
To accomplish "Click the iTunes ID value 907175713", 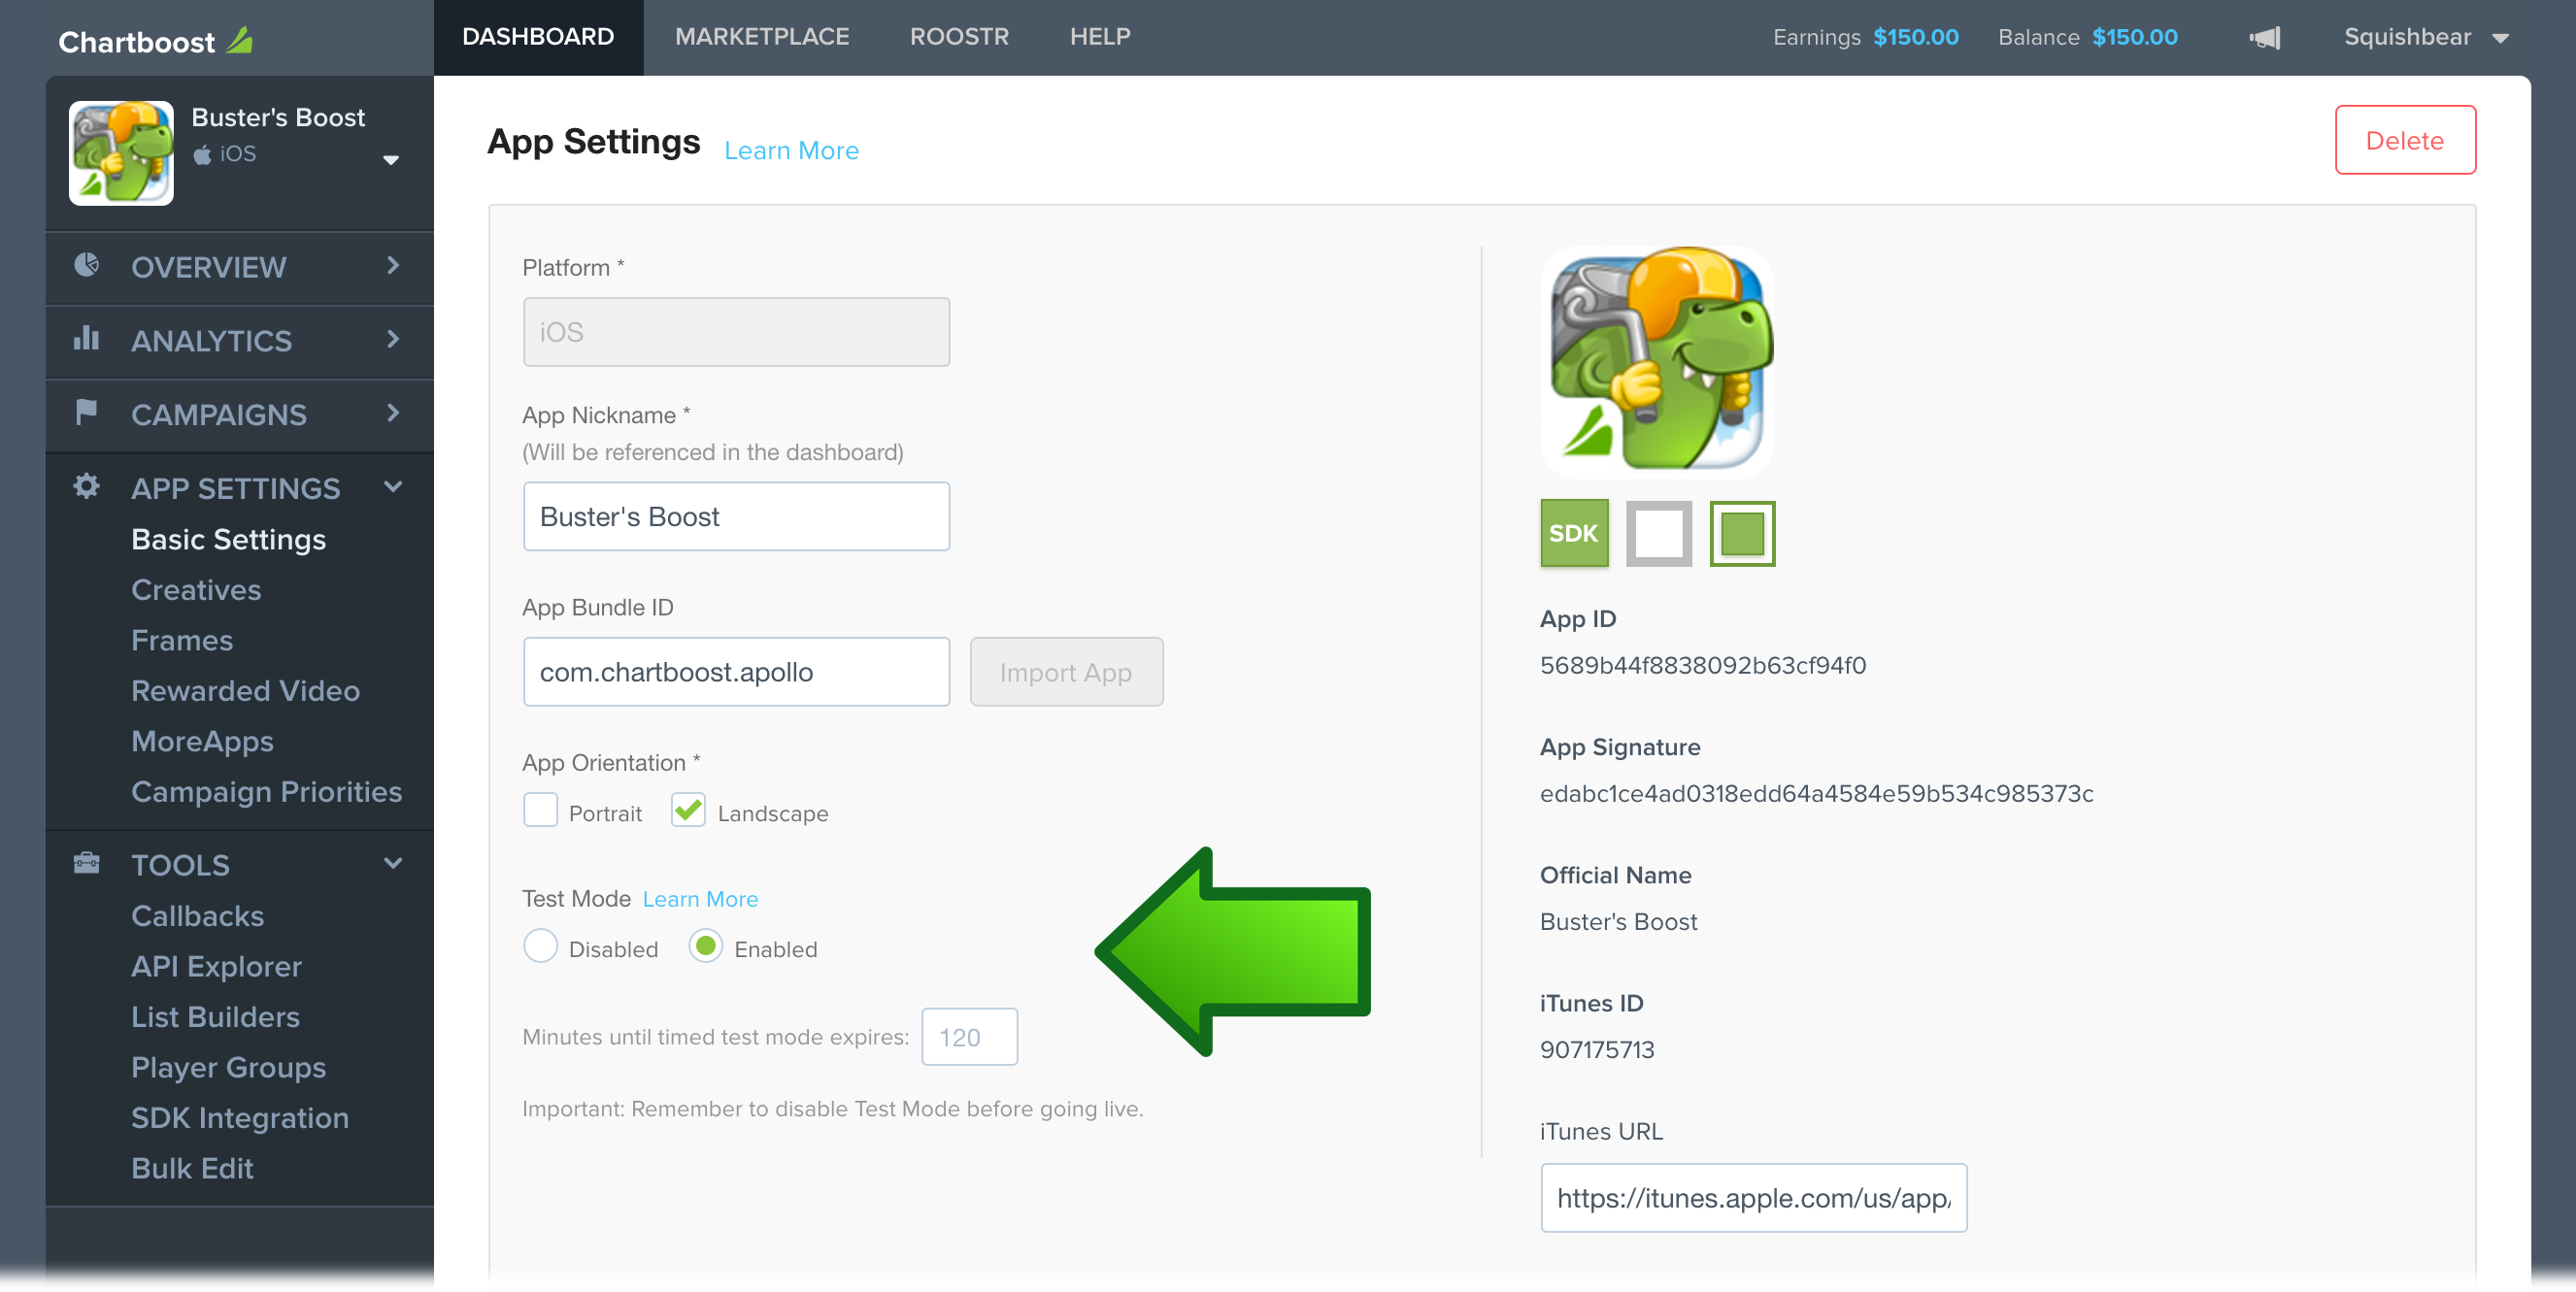I will tap(1597, 1050).
